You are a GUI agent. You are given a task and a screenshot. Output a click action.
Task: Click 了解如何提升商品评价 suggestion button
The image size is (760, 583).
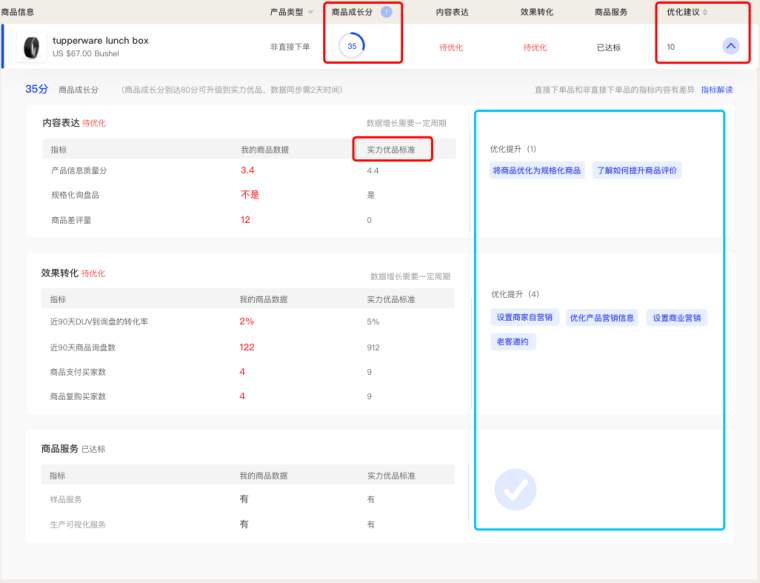pyautogui.click(x=636, y=170)
